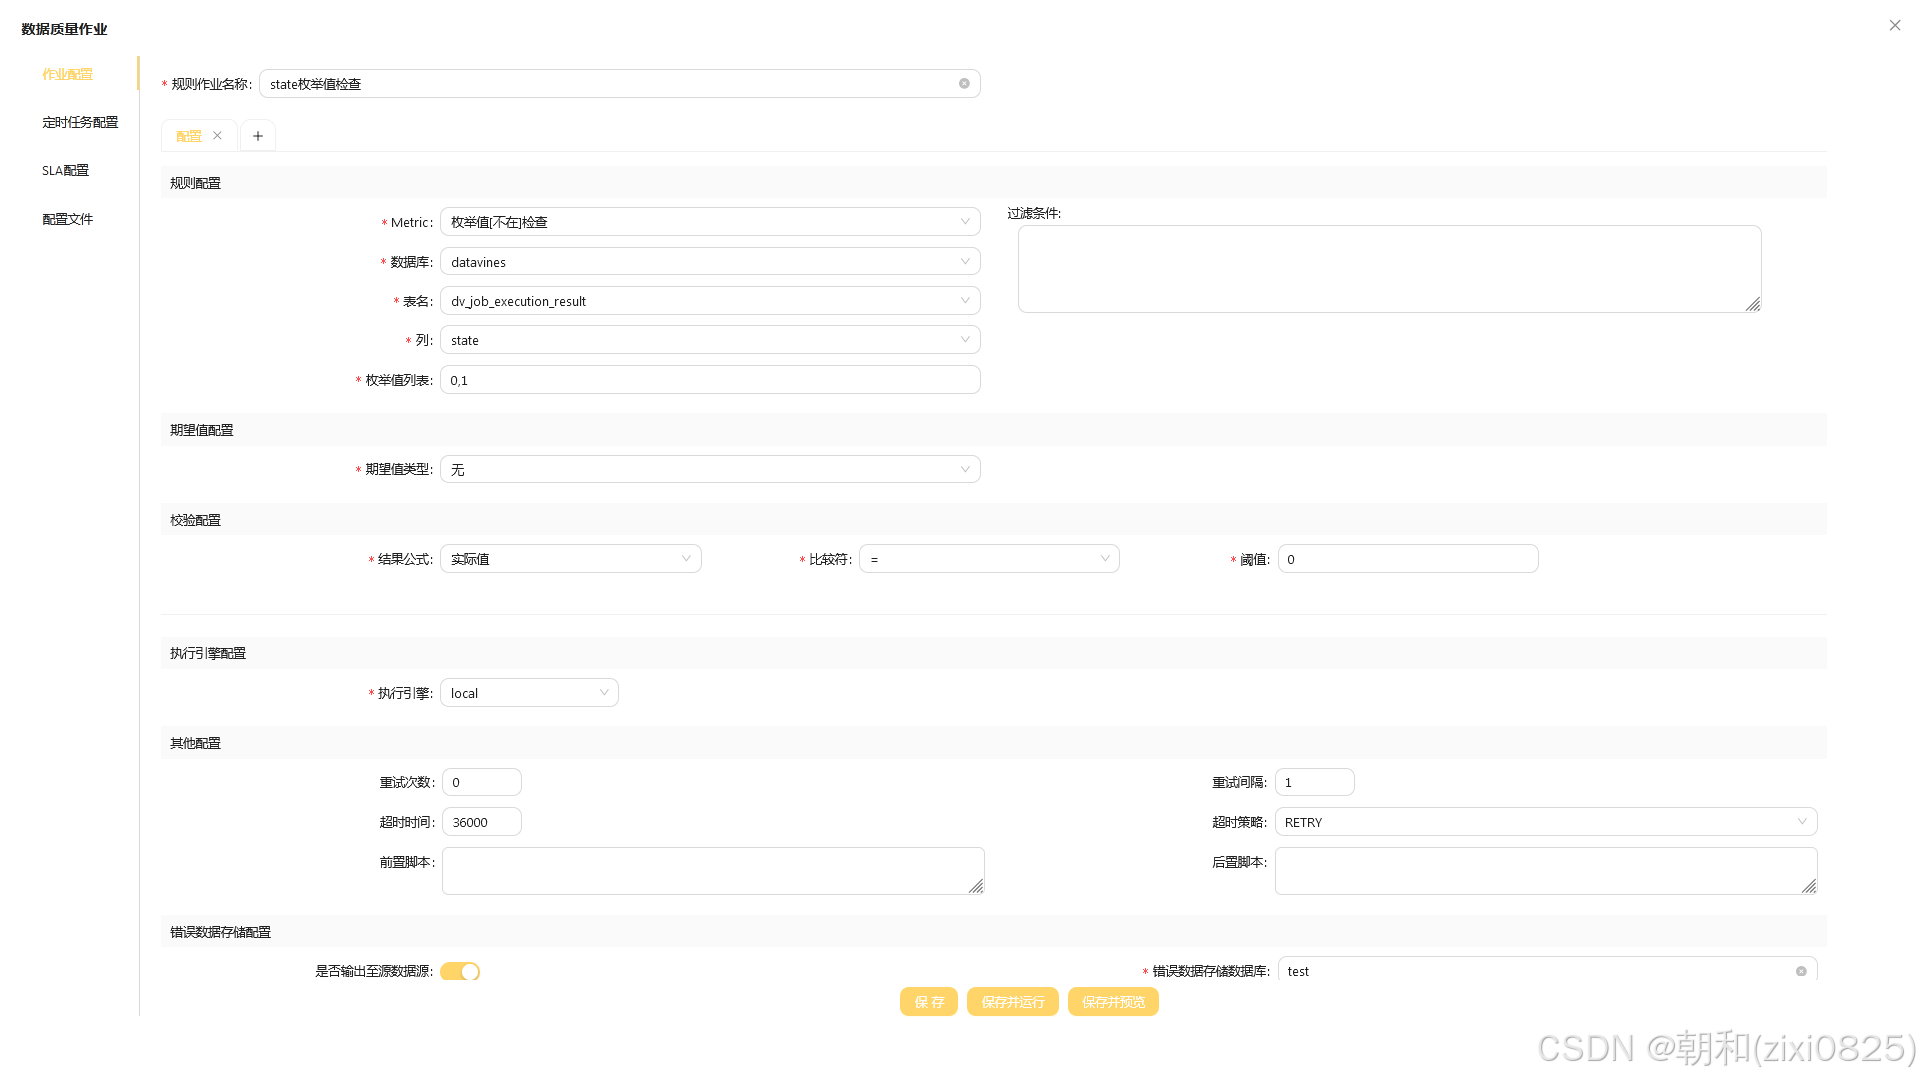Click the 保存 button
This screenshot has height=1080, width=1920.
[x=929, y=1002]
